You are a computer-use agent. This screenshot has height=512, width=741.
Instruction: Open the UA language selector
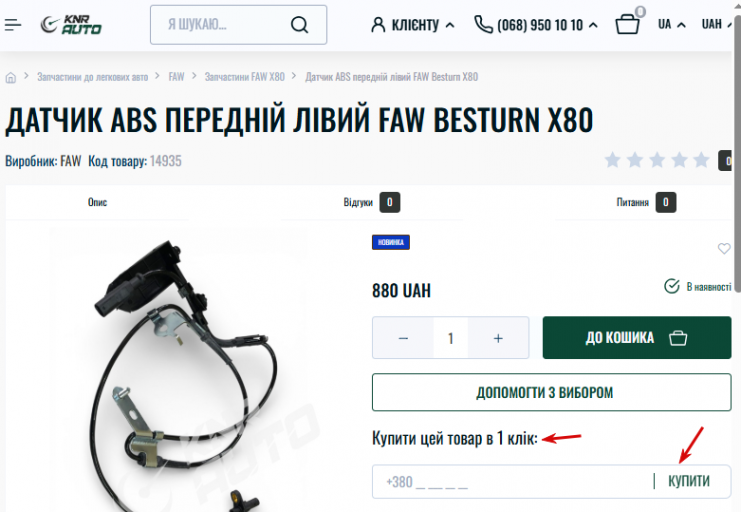coord(672,24)
